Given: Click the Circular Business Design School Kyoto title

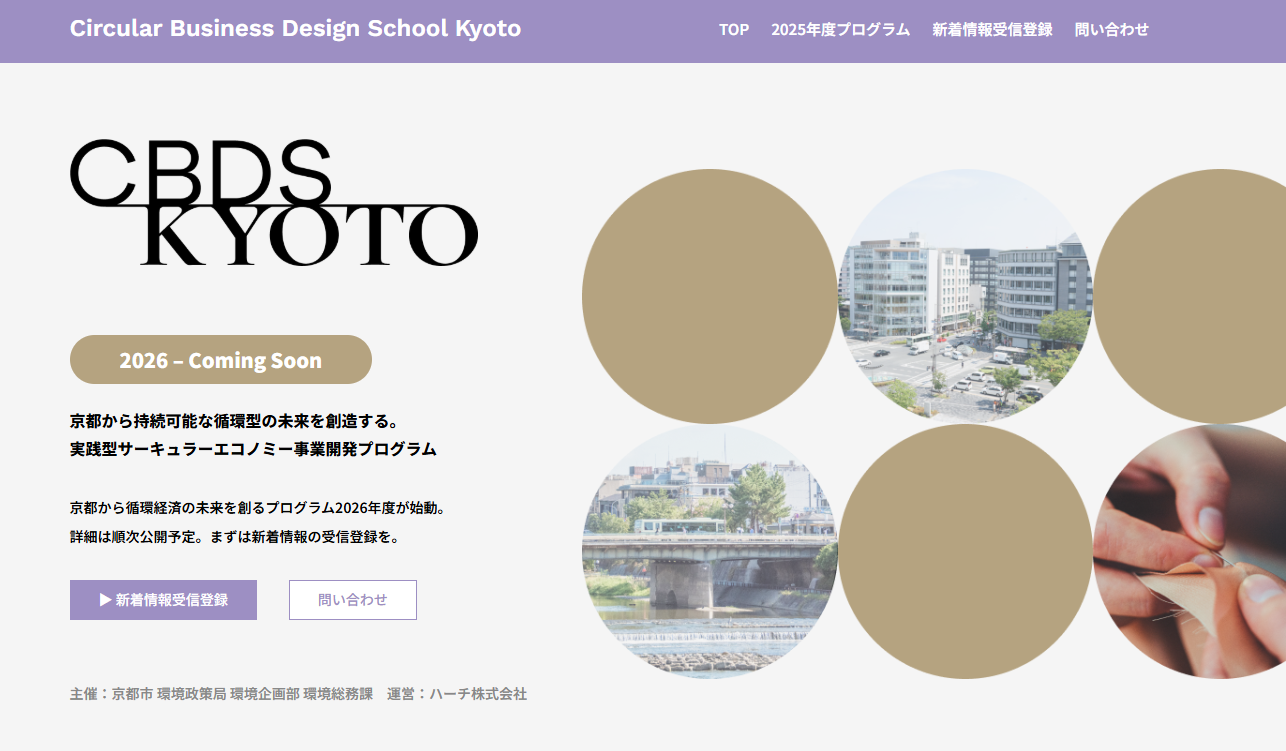Looking at the screenshot, I should point(295,28).
